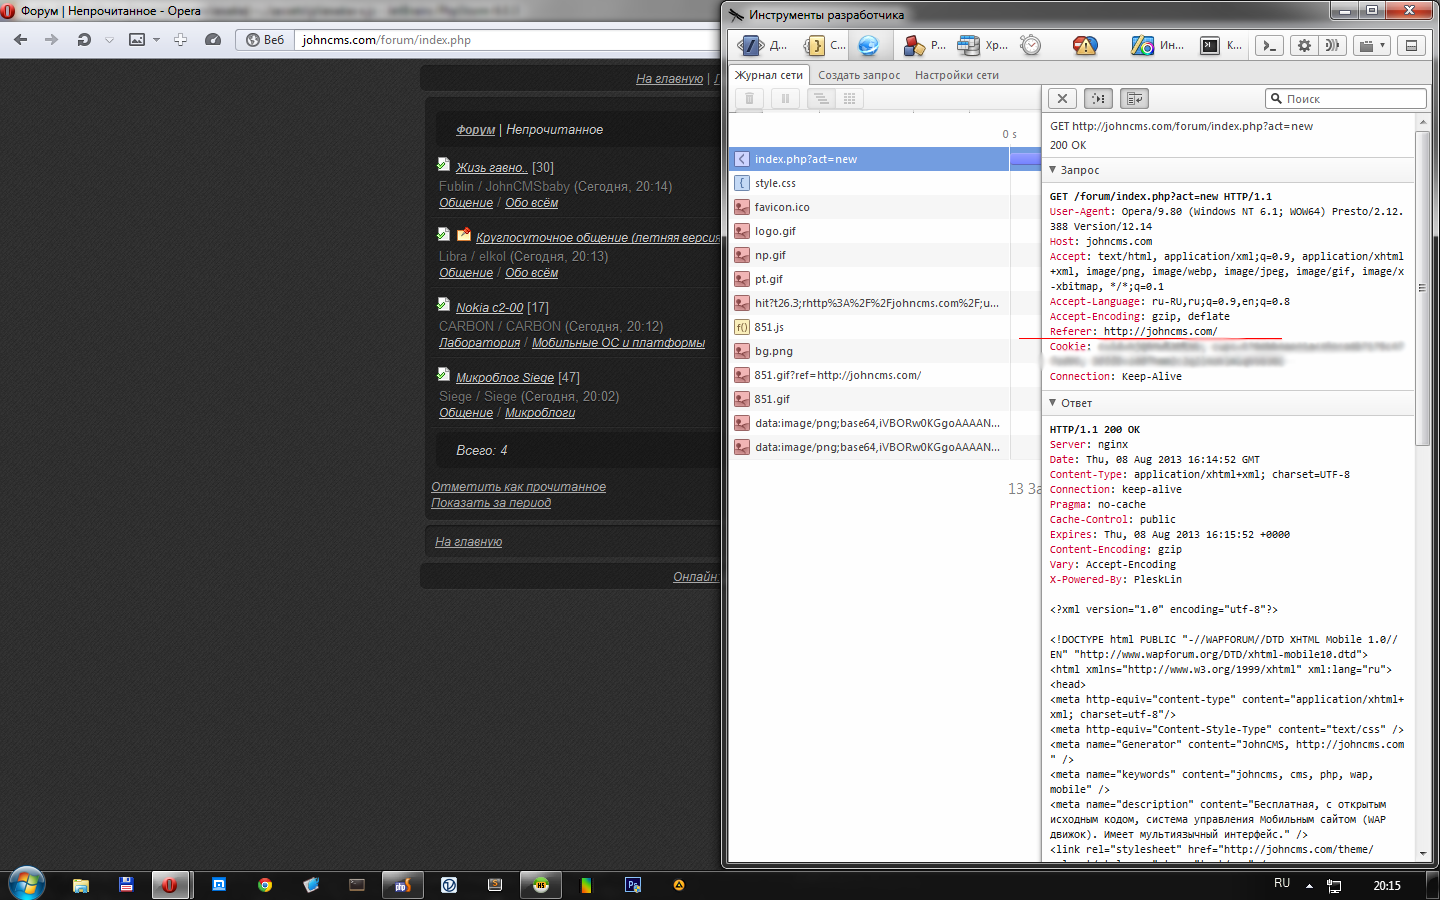The image size is (1440, 900).
Task: Open the Profiler stopwatch tool
Action: pyautogui.click(x=1031, y=45)
